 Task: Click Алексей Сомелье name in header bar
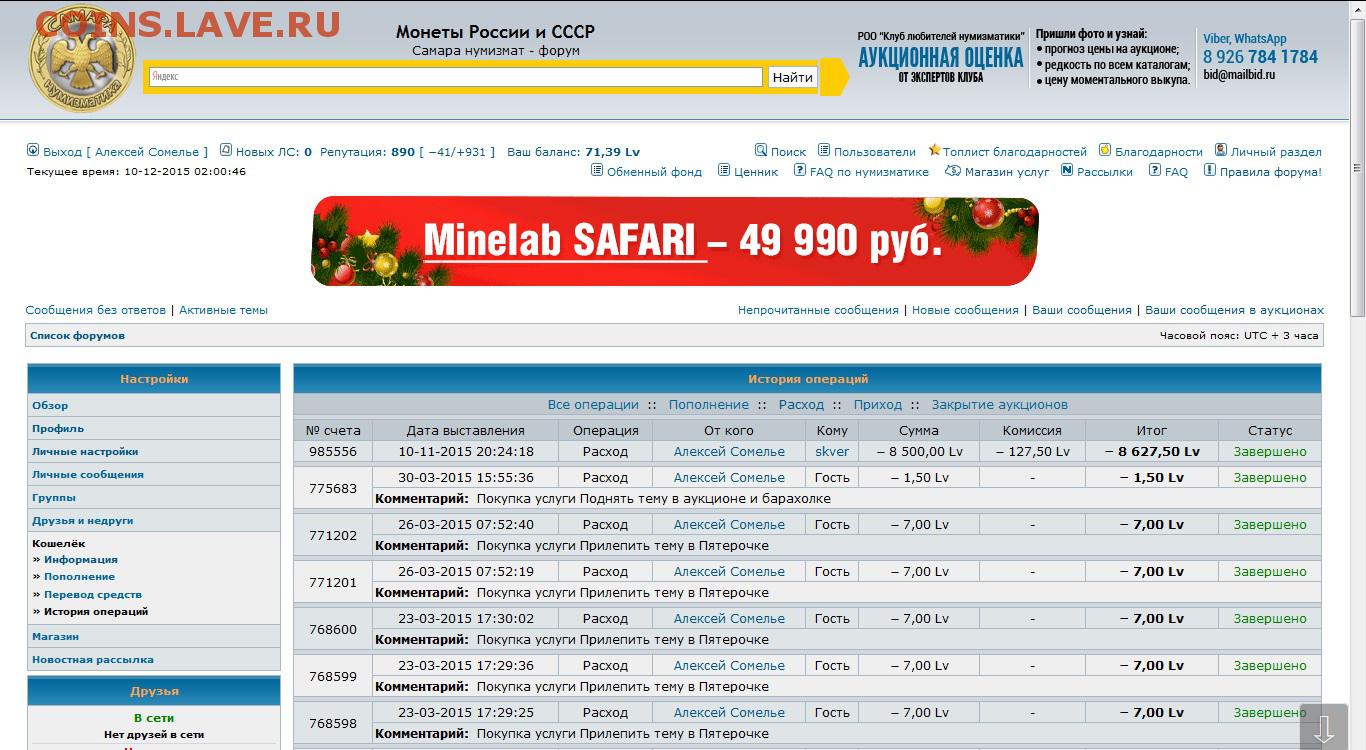pyautogui.click(x=147, y=152)
